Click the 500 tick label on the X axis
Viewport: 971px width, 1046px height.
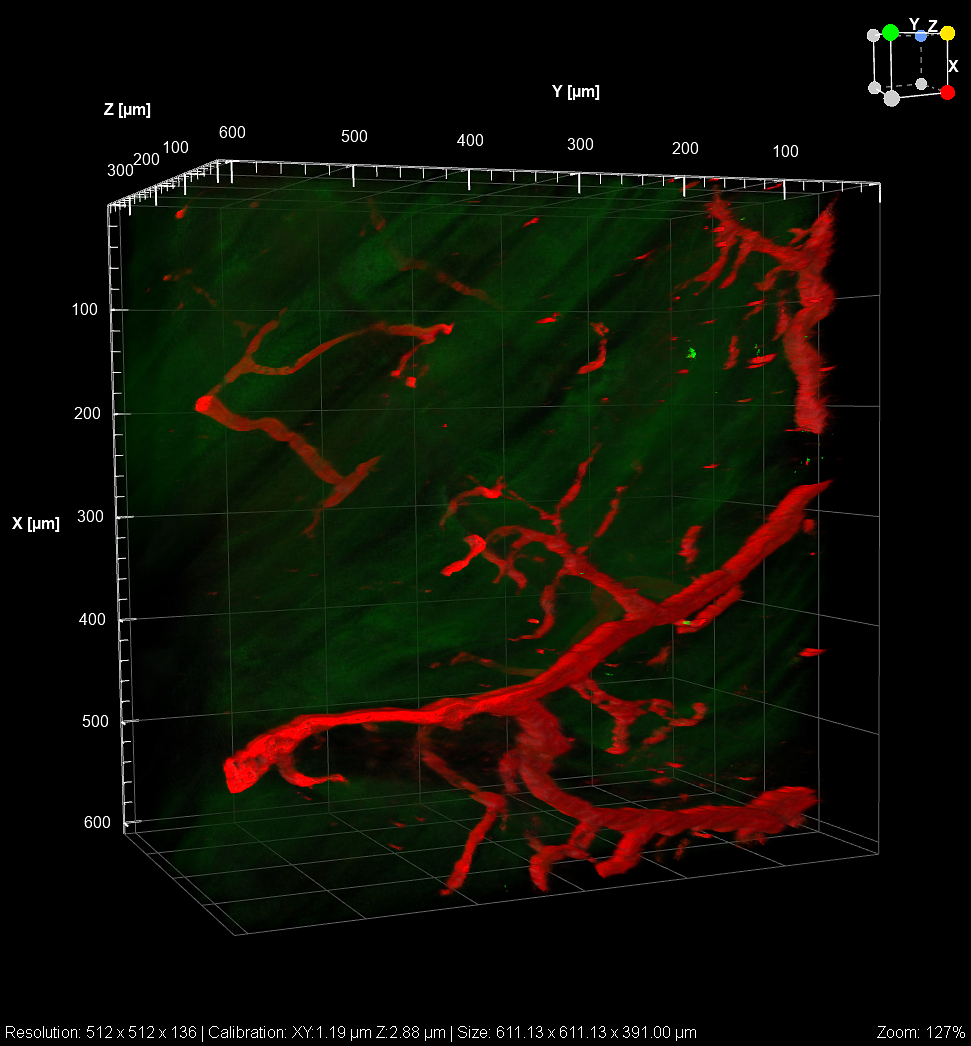97,722
